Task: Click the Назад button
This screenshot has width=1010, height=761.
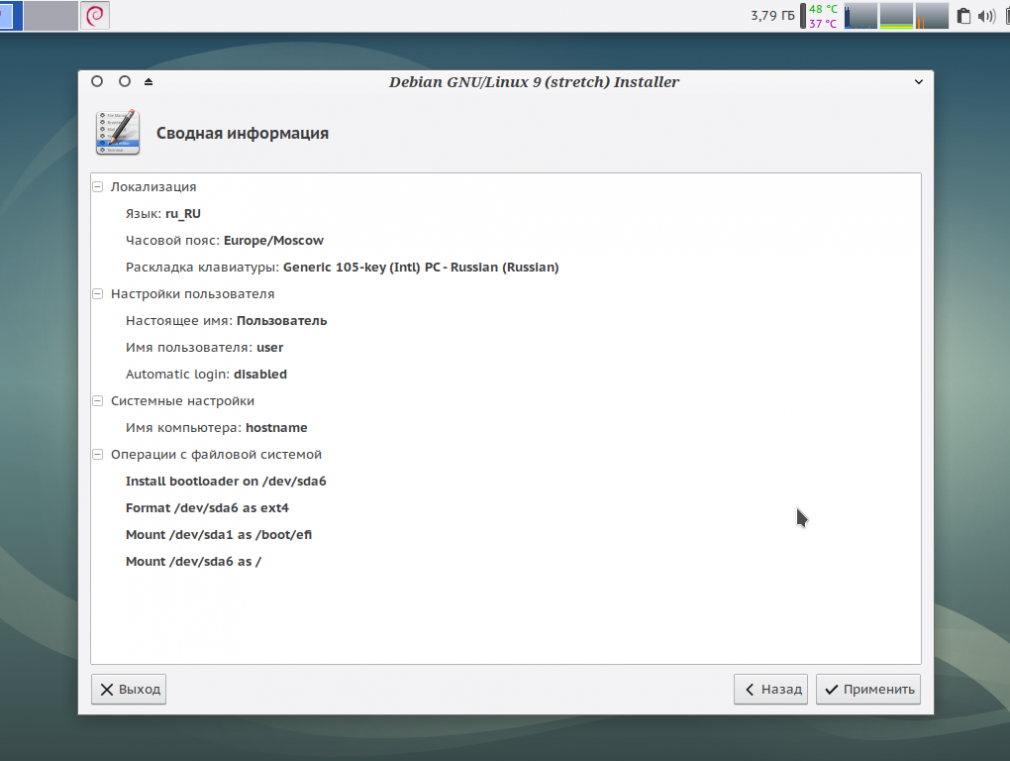Action: coord(771,689)
